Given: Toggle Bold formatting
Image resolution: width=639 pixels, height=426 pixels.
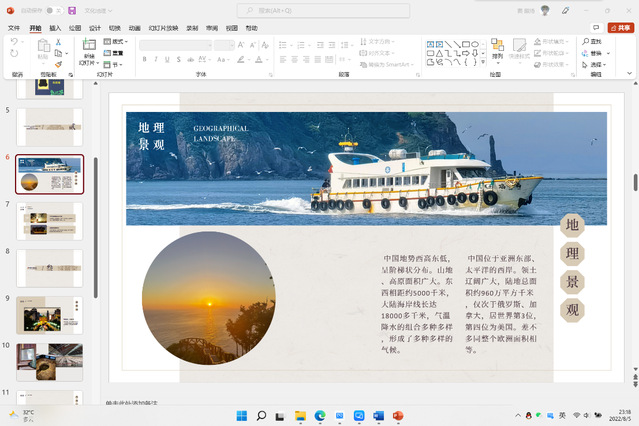Looking at the screenshot, I should (x=144, y=59).
